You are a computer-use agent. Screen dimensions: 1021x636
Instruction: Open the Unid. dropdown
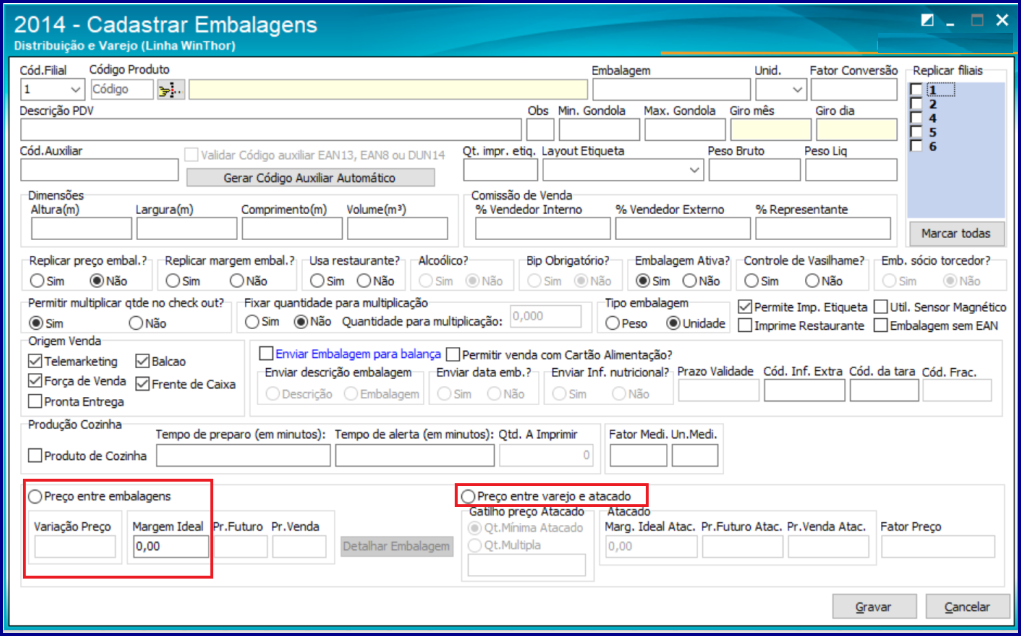[x=797, y=90]
